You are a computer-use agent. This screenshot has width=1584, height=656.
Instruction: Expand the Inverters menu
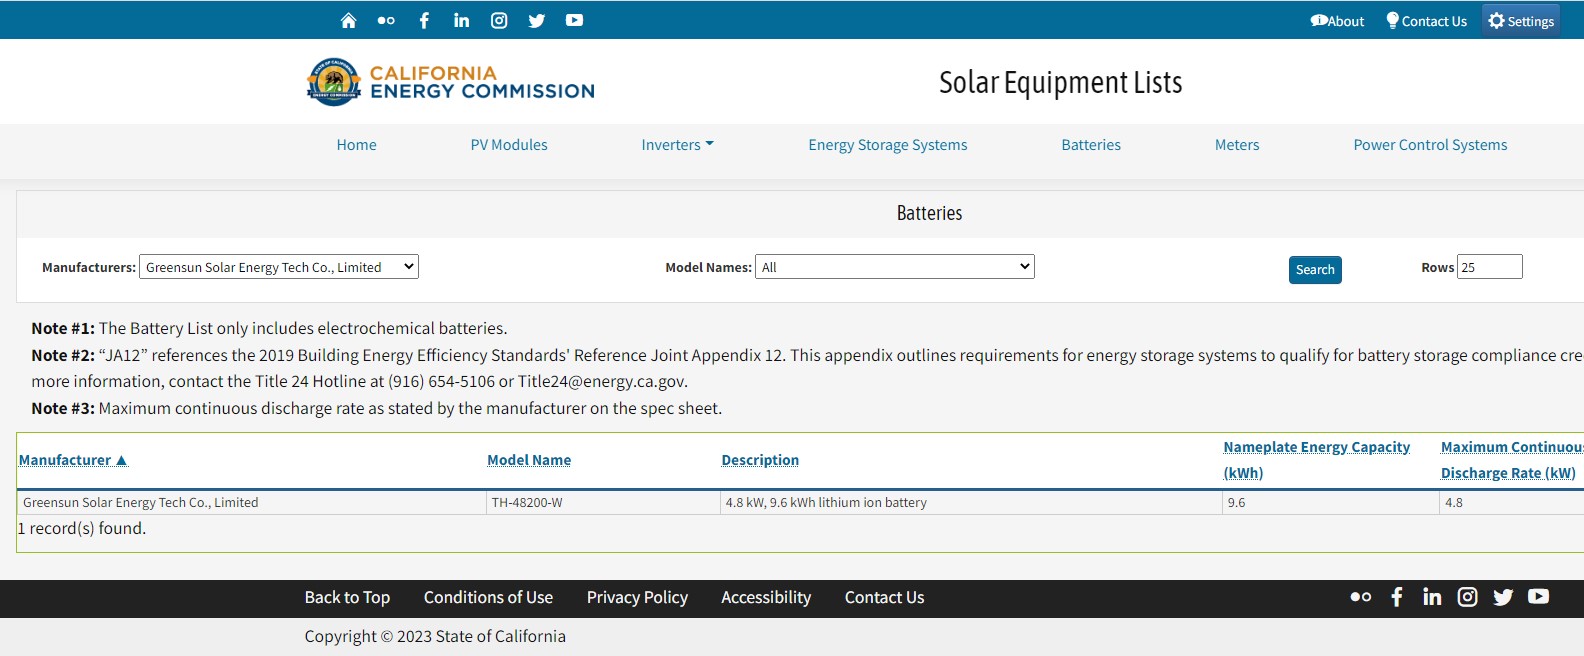click(677, 145)
